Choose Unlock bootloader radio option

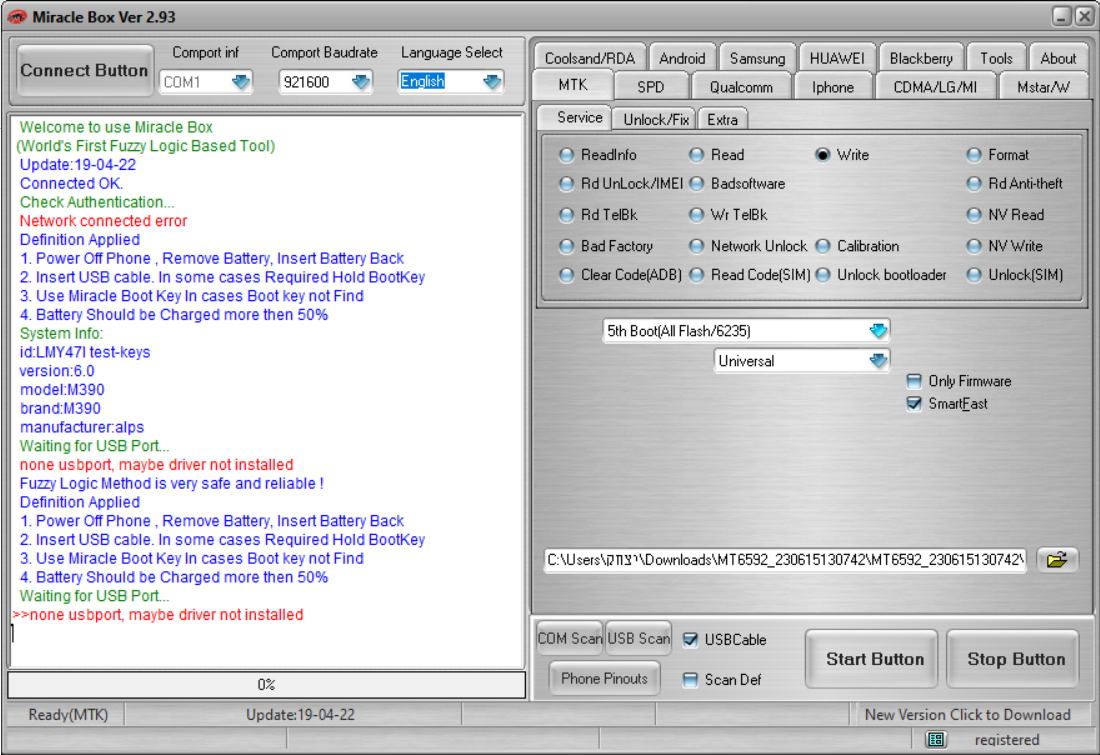point(822,275)
